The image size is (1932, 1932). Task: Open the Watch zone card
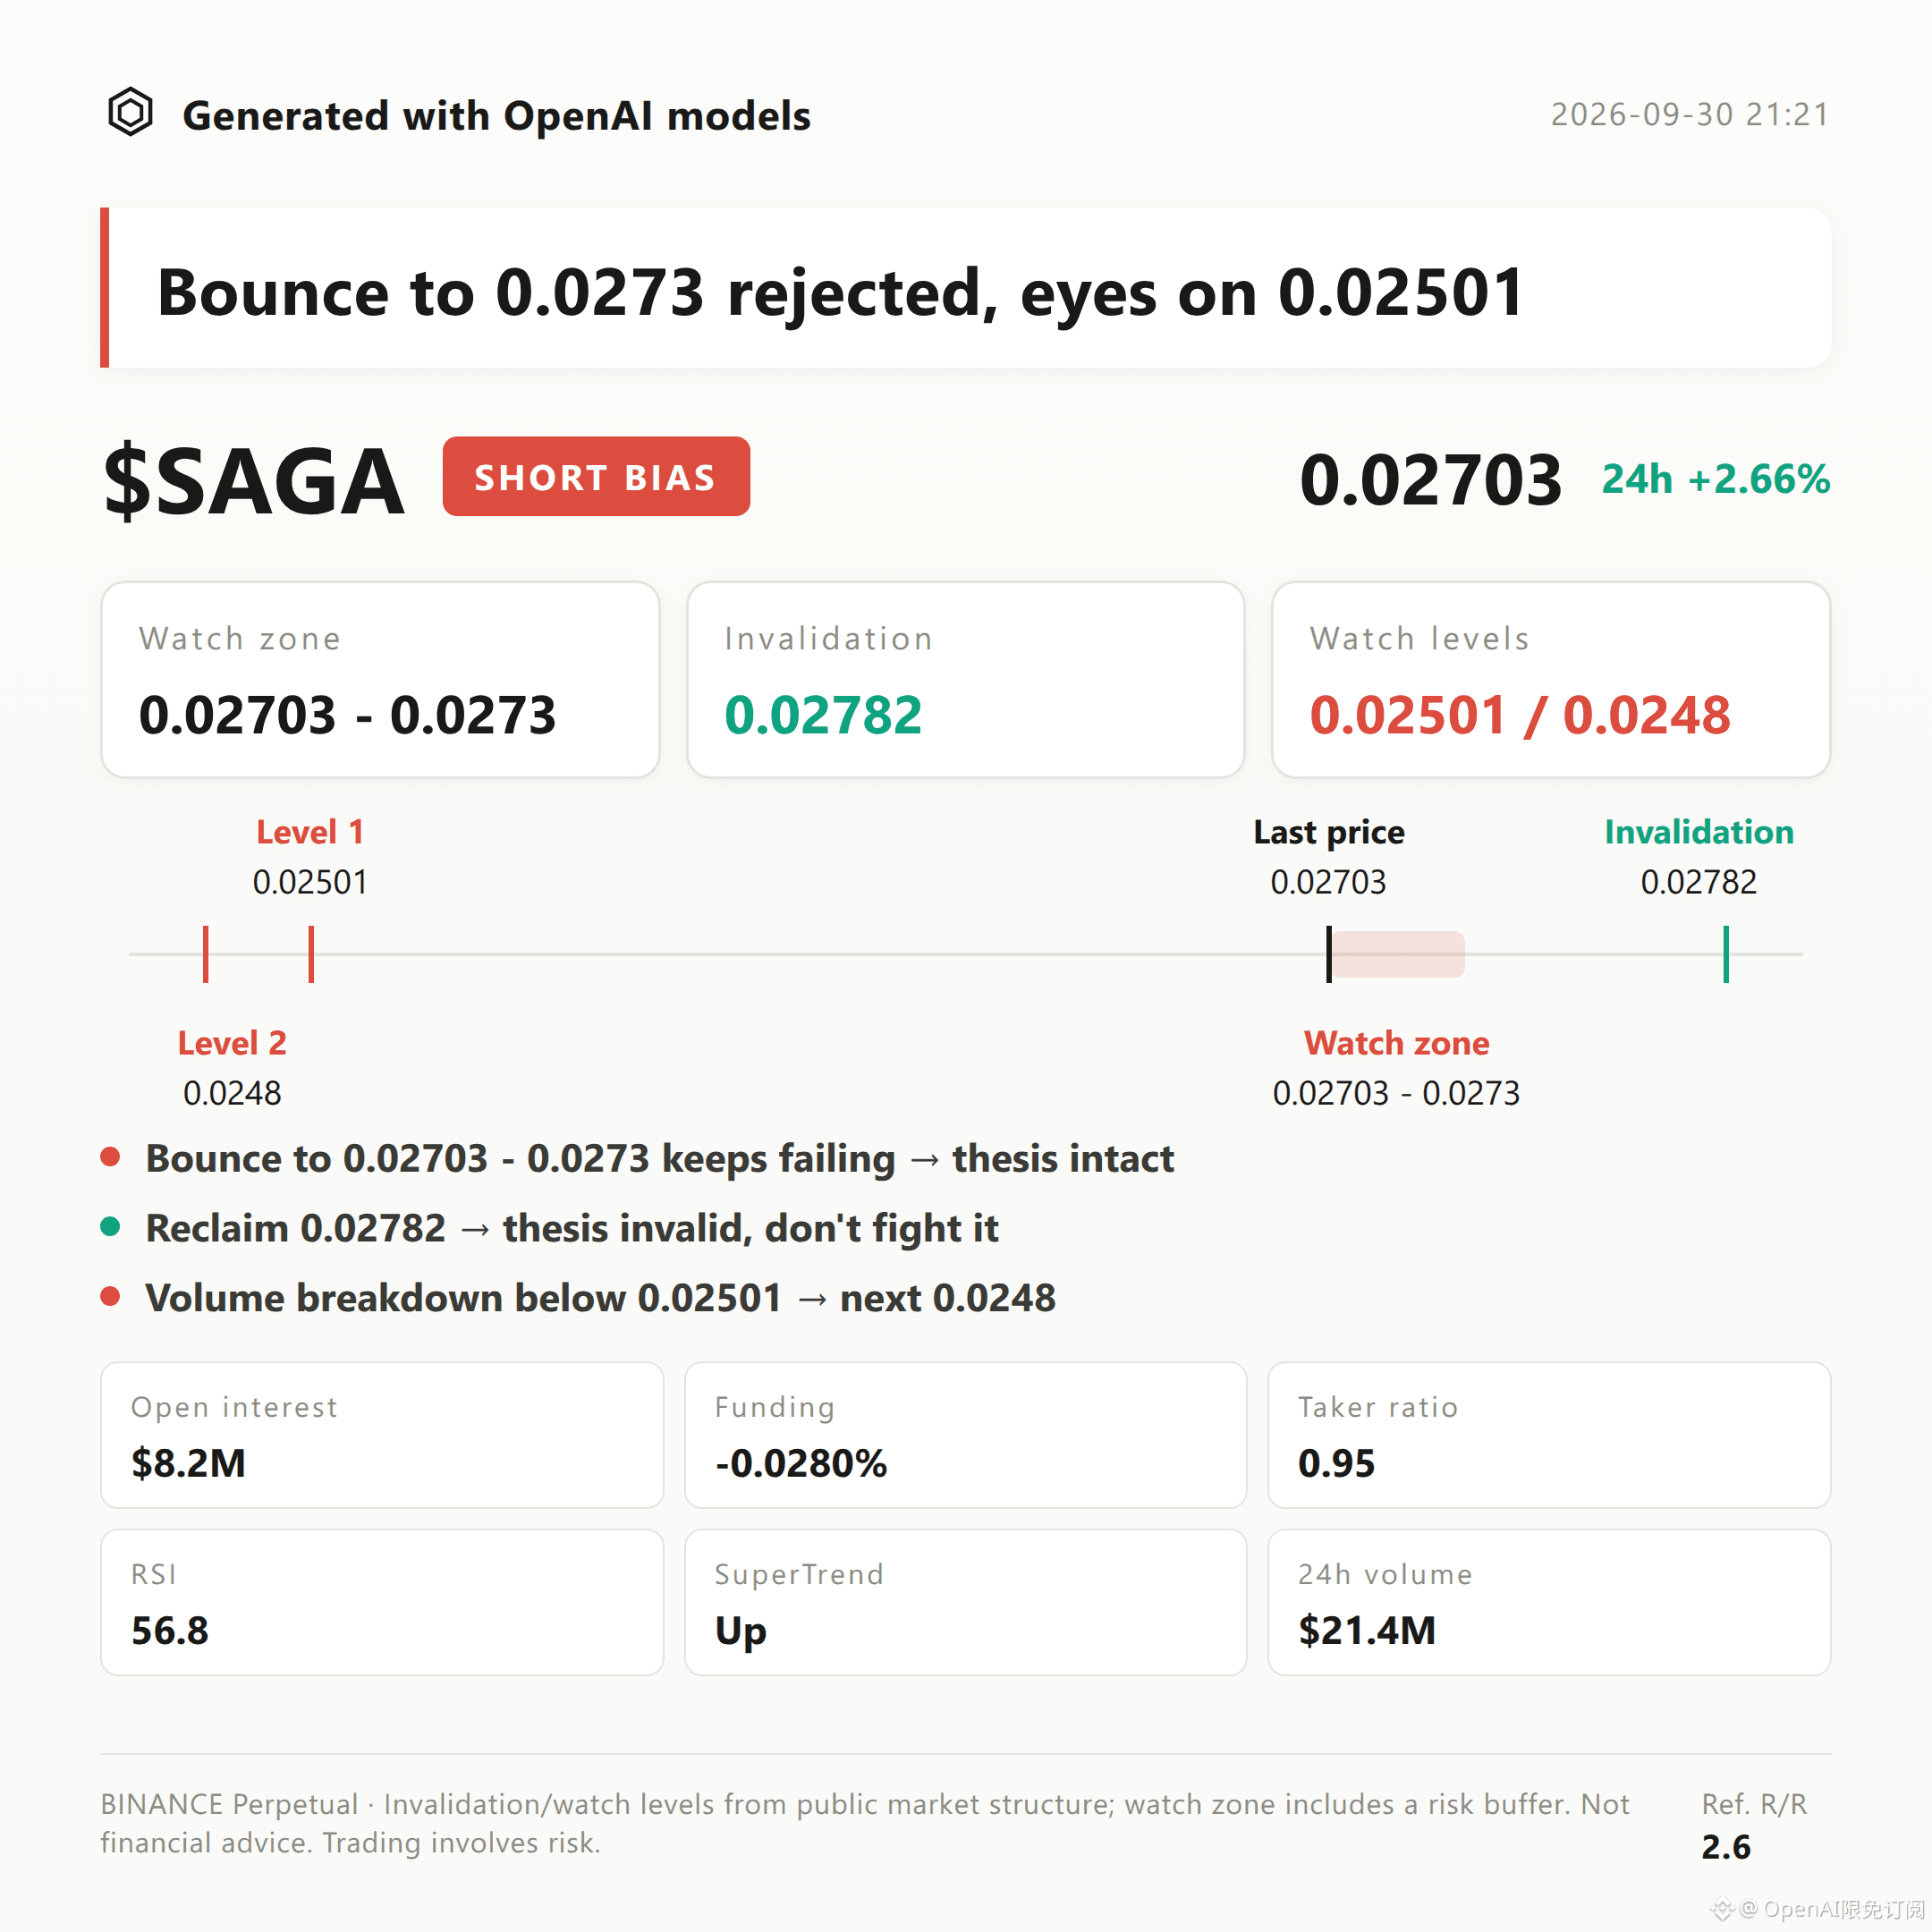click(380, 680)
